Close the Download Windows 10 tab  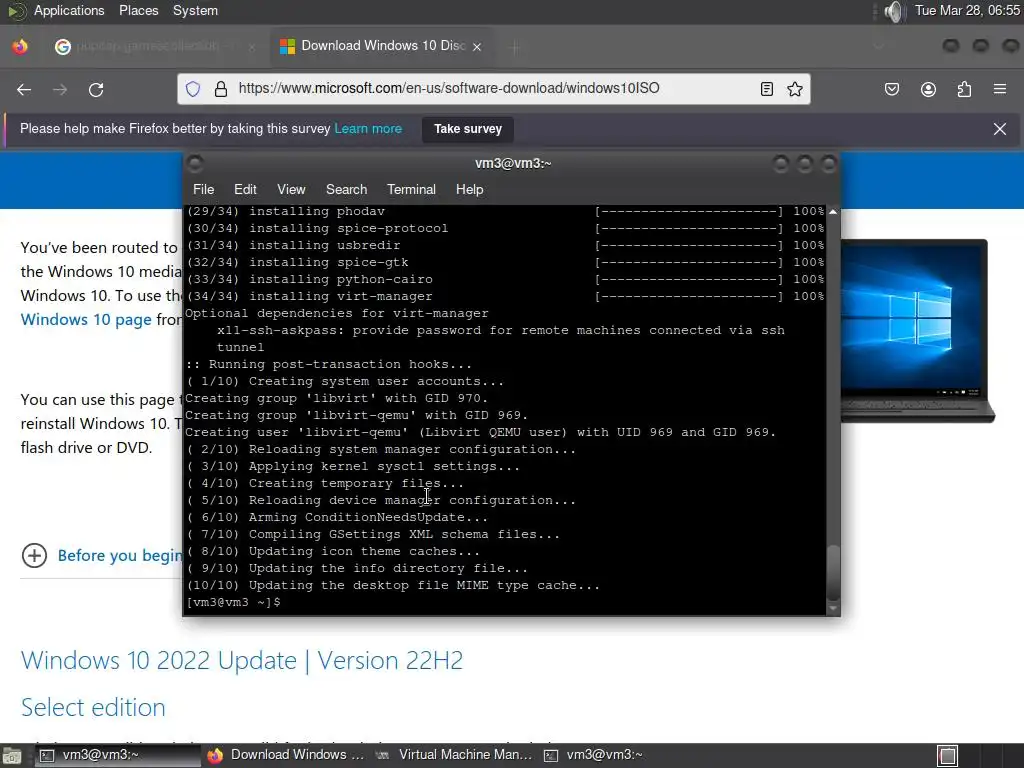pyautogui.click(x=477, y=47)
